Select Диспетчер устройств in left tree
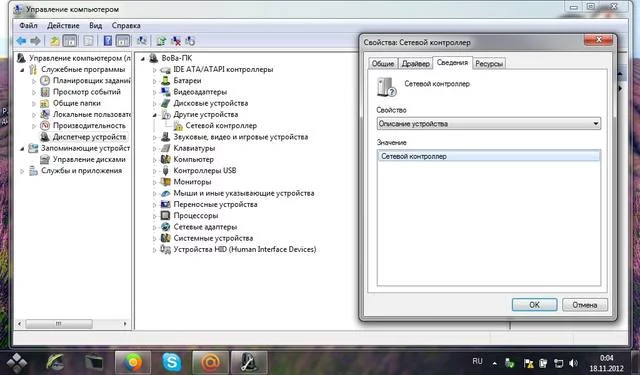 pos(89,137)
